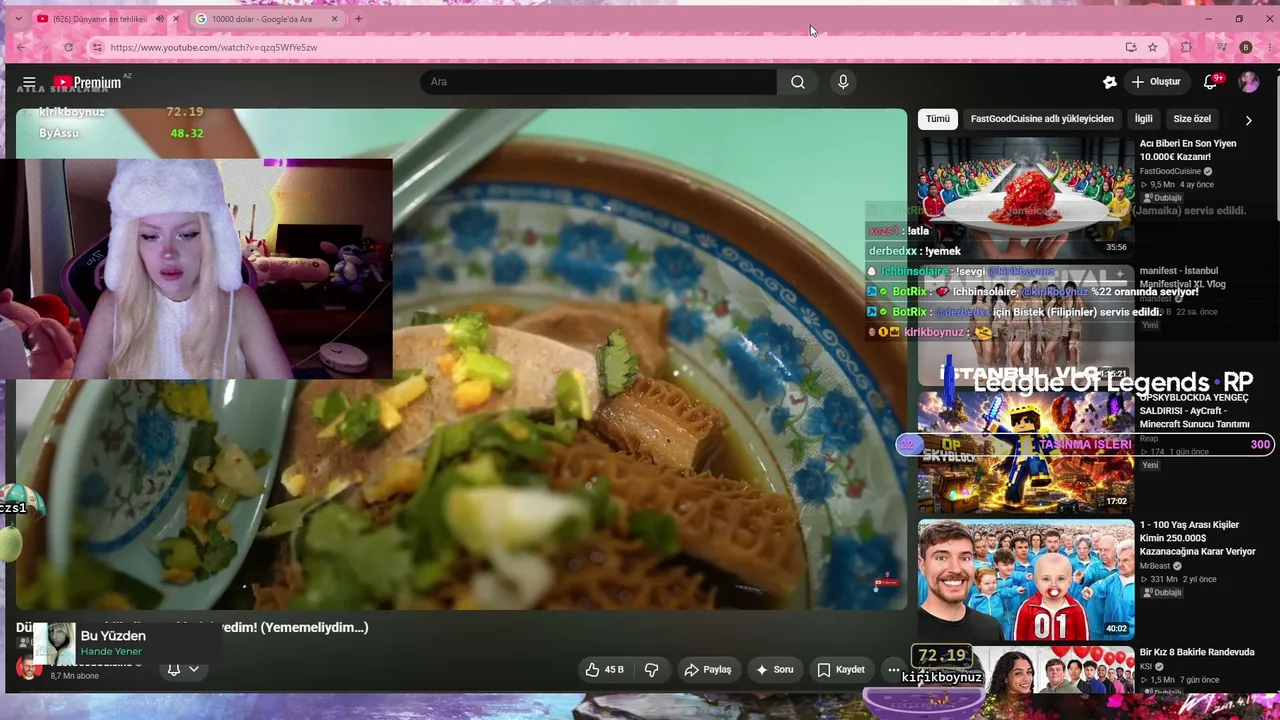Show next filter chips with arrow
The image size is (1280, 720).
[x=1248, y=120]
